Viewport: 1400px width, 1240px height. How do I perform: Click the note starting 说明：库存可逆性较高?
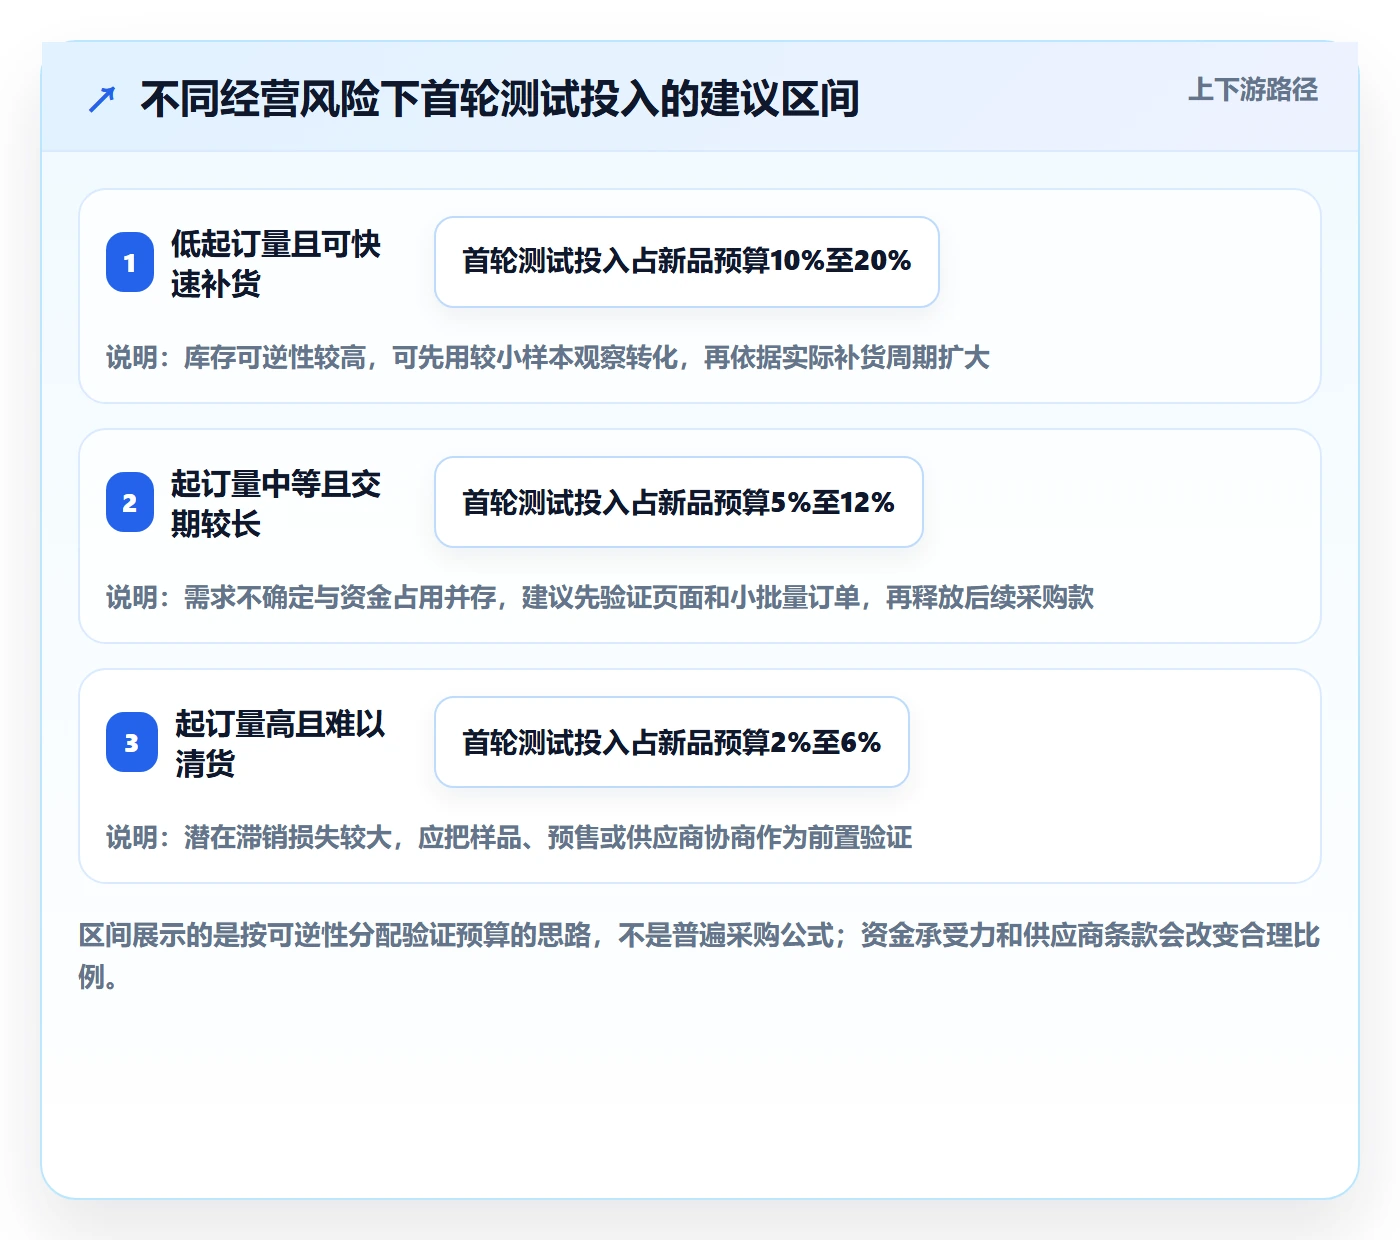pos(548,358)
